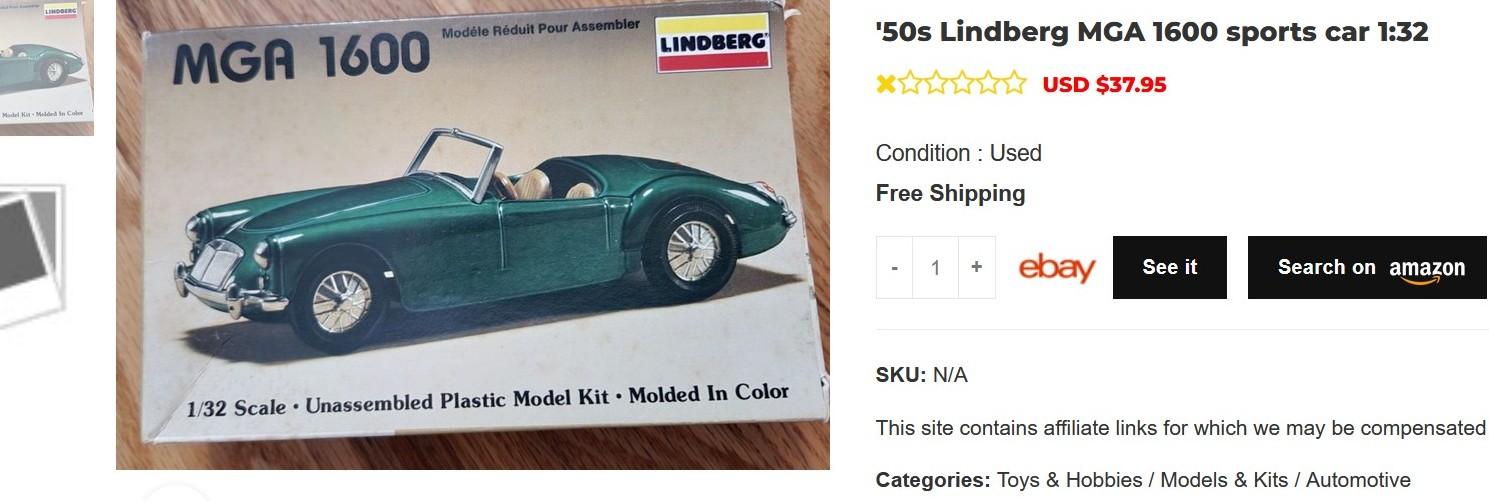Click the USD $37.95 price text
The image size is (1489, 501).
[x=1104, y=85]
